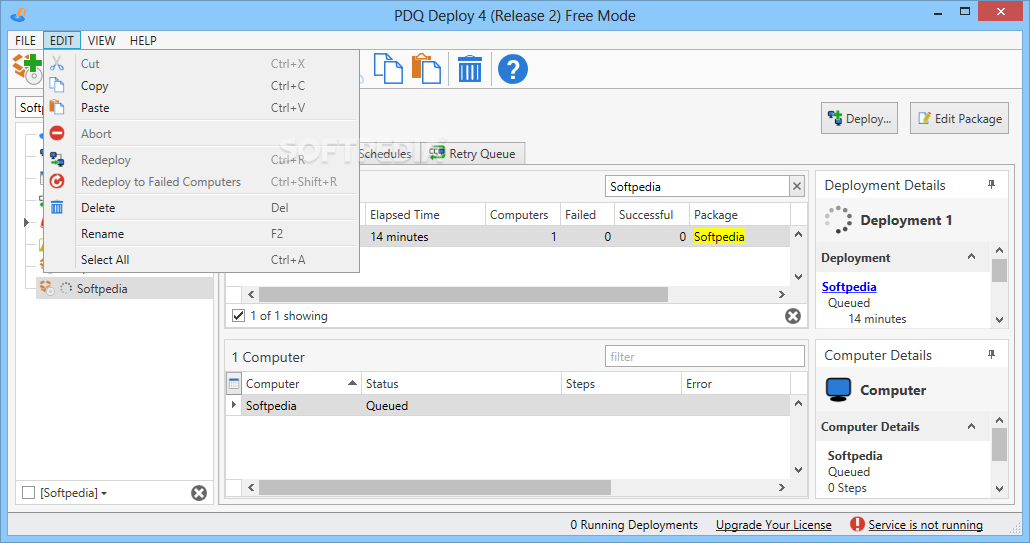Choose Select All from the Edit menu
The width and height of the screenshot is (1030, 543).
tap(201, 259)
